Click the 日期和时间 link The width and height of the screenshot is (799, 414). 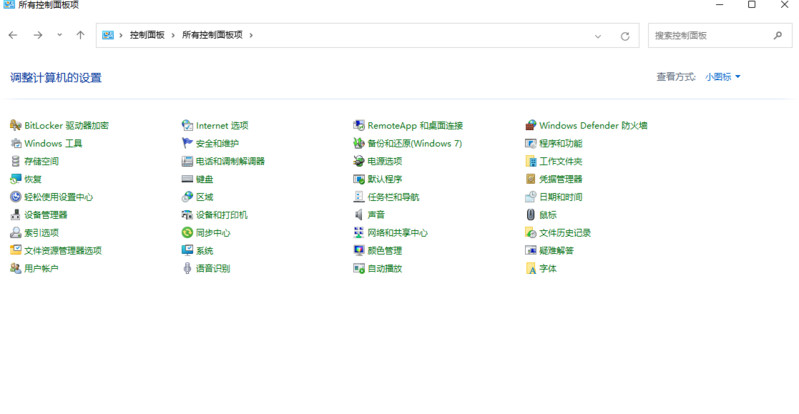[561, 197]
